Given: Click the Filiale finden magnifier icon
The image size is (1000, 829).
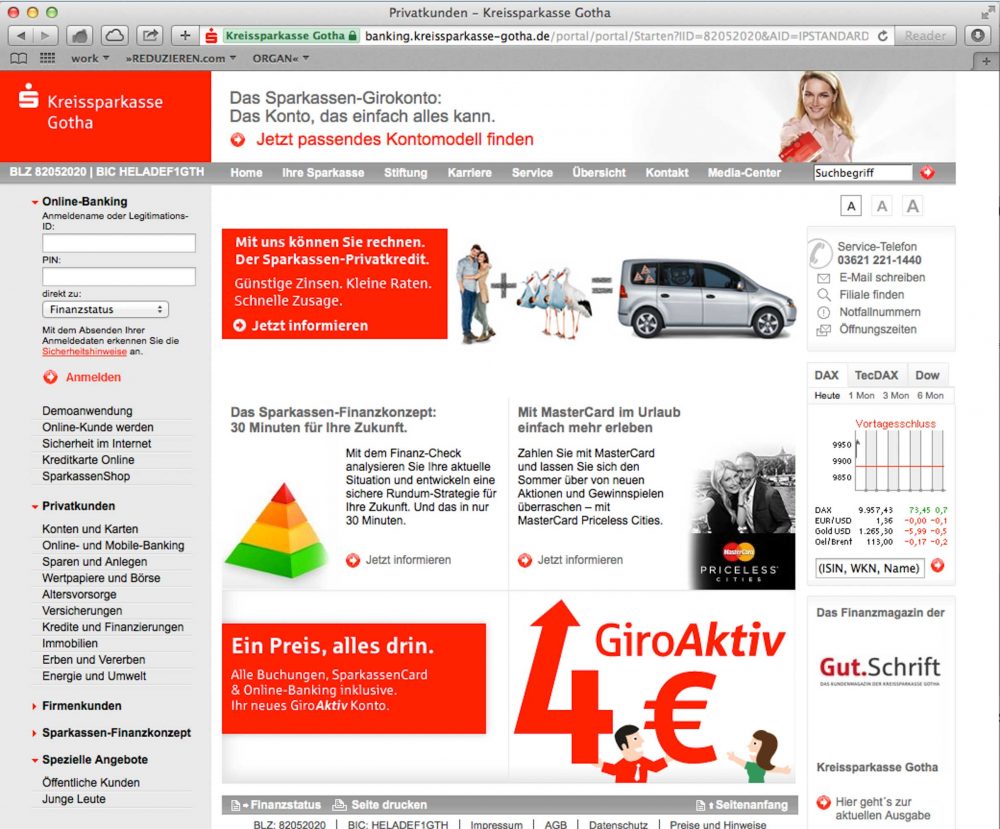Looking at the screenshot, I should click(x=824, y=295).
